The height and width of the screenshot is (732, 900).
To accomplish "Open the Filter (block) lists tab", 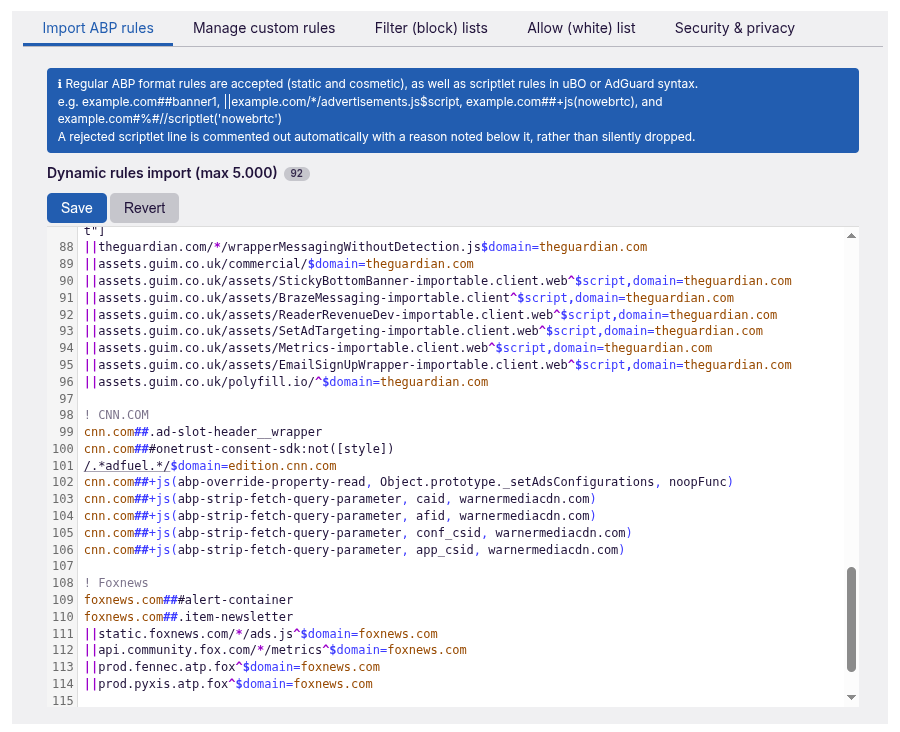I will [431, 28].
